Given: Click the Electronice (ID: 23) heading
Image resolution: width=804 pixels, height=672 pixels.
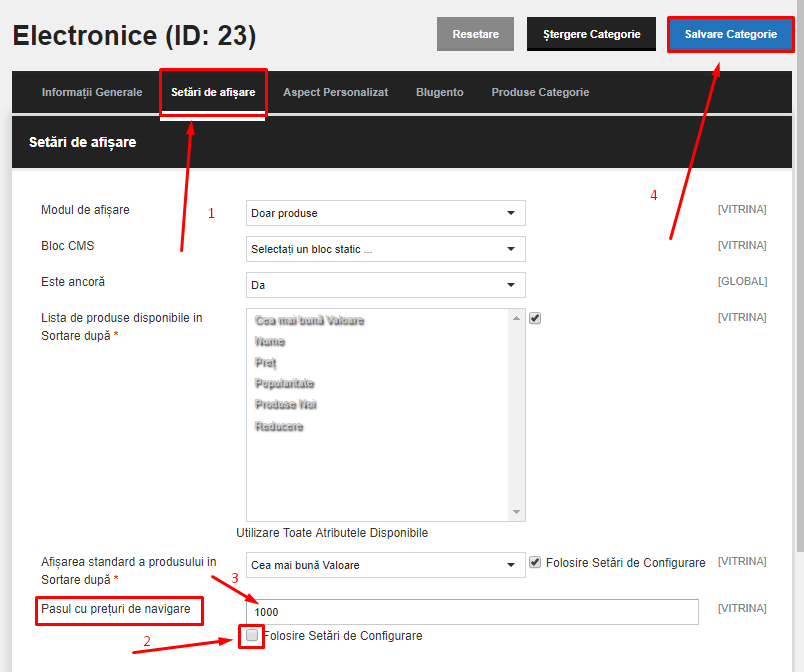Looking at the screenshot, I should (x=134, y=35).
